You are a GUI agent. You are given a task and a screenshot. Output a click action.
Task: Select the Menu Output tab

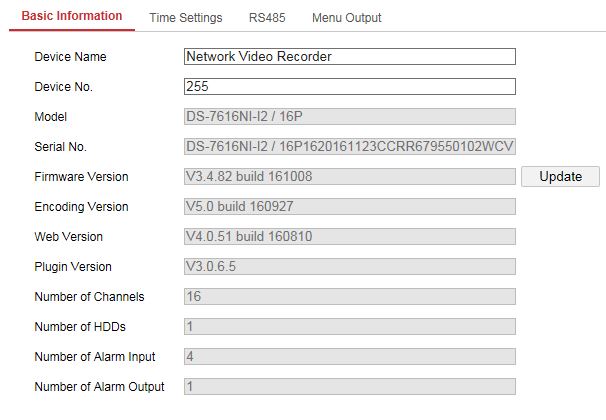click(x=346, y=18)
